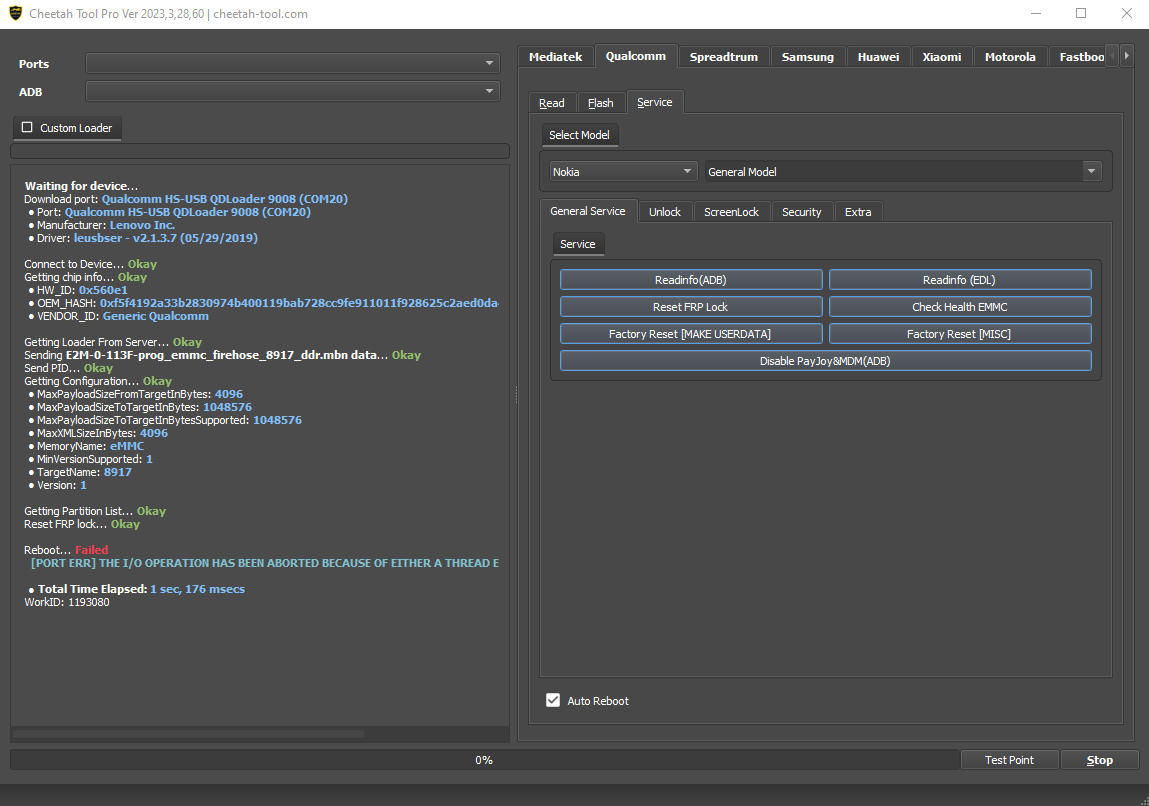Viewport: 1149px width, 806px height.
Task: Click the Download port QDLoader 9008 line
Action: [186, 199]
